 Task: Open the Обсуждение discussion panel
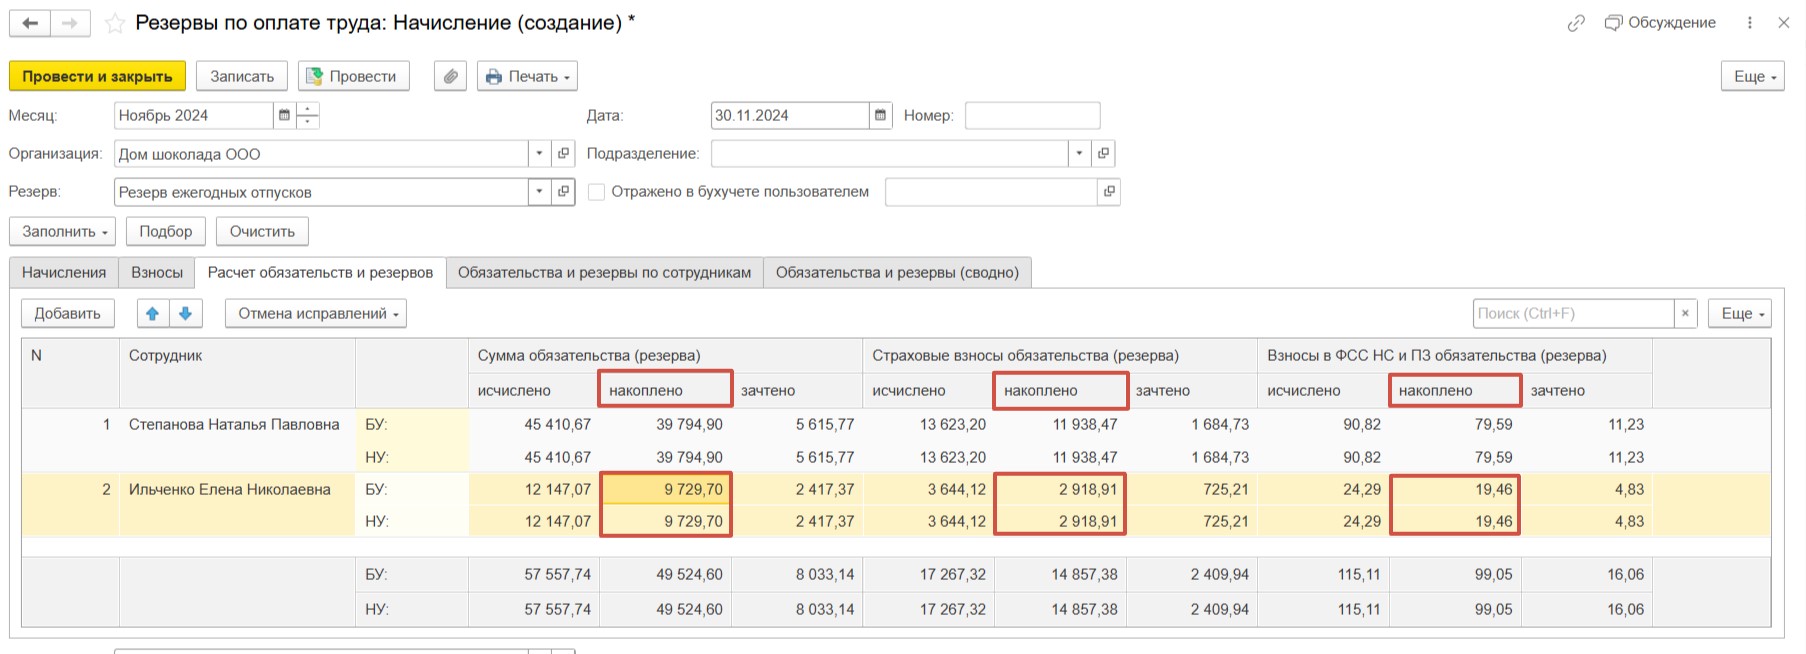(1660, 23)
